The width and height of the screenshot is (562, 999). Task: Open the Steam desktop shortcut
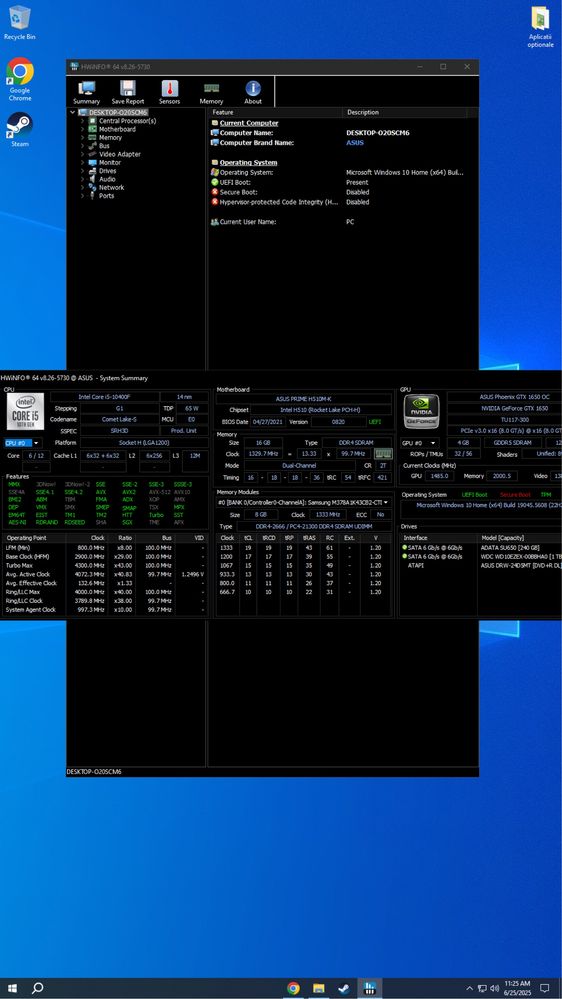(20, 130)
